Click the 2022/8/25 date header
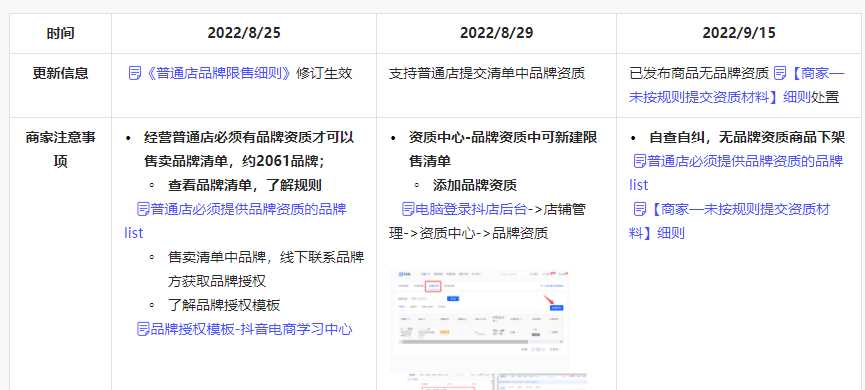 (x=244, y=33)
